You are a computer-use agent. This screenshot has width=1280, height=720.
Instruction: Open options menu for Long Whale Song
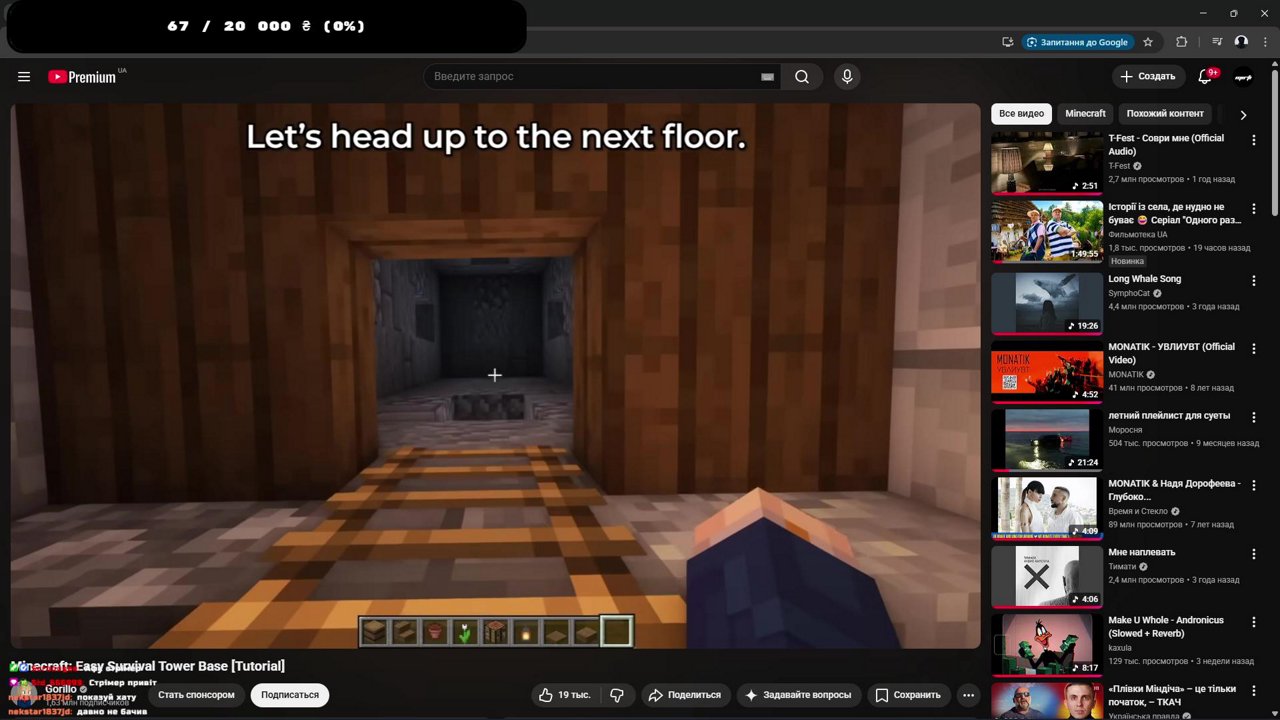coord(1254,281)
